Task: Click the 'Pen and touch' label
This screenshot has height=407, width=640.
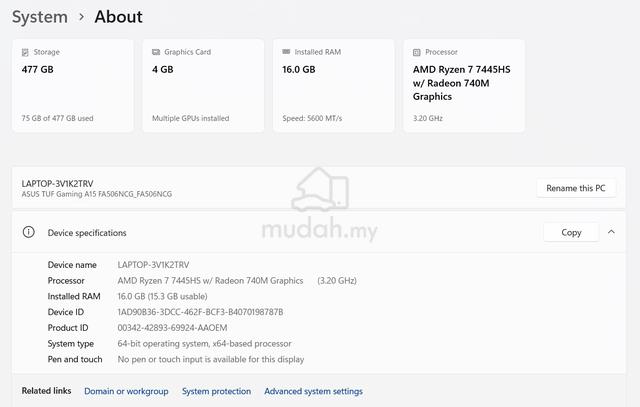Action: (x=75, y=360)
